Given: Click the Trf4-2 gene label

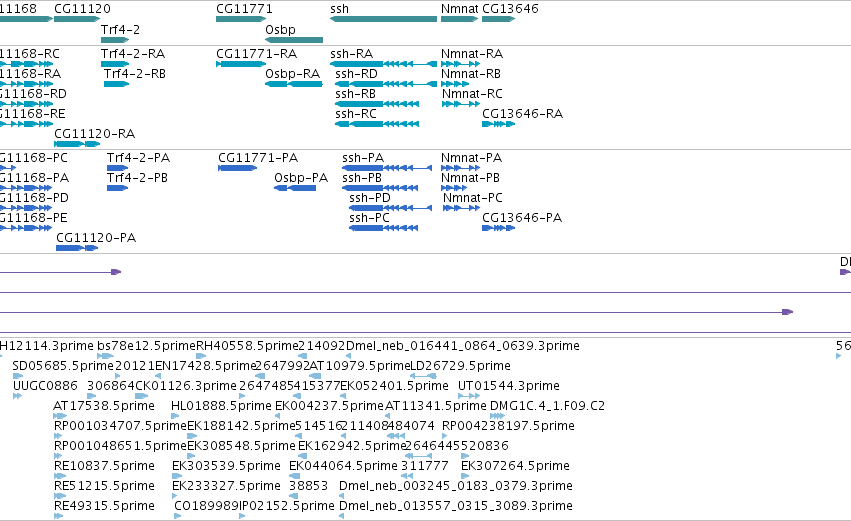Looking at the screenshot, I should (120, 29).
